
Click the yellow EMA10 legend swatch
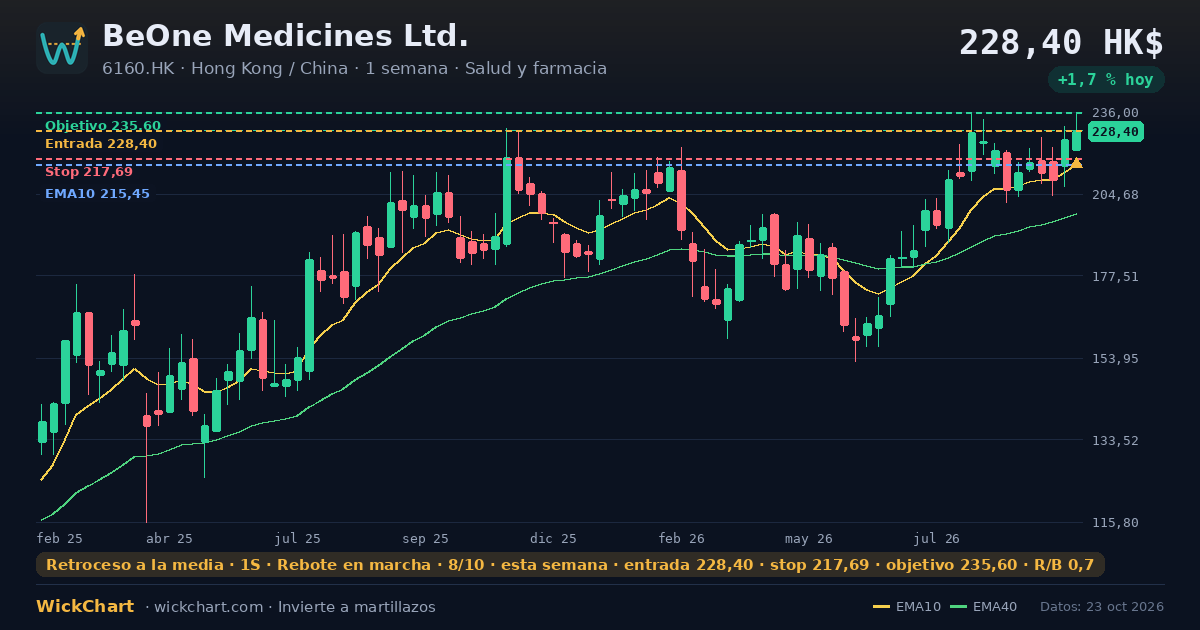[x=881, y=607]
